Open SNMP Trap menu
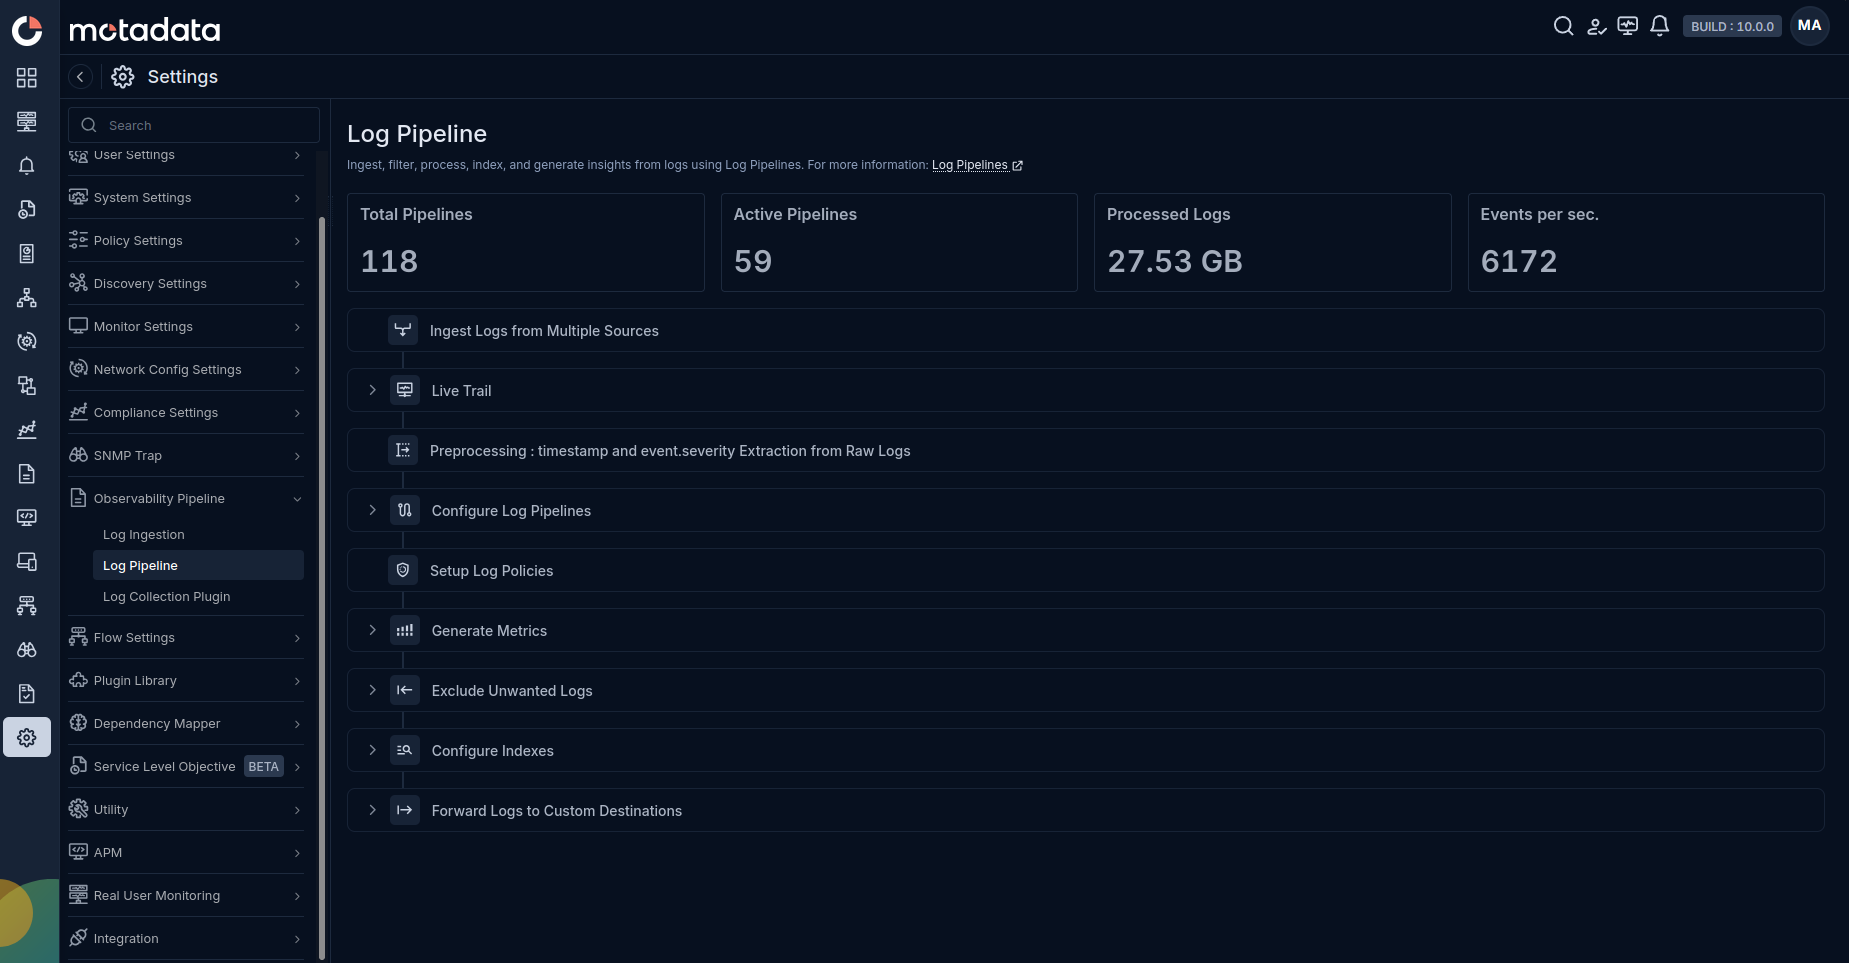 coord(186,456)
